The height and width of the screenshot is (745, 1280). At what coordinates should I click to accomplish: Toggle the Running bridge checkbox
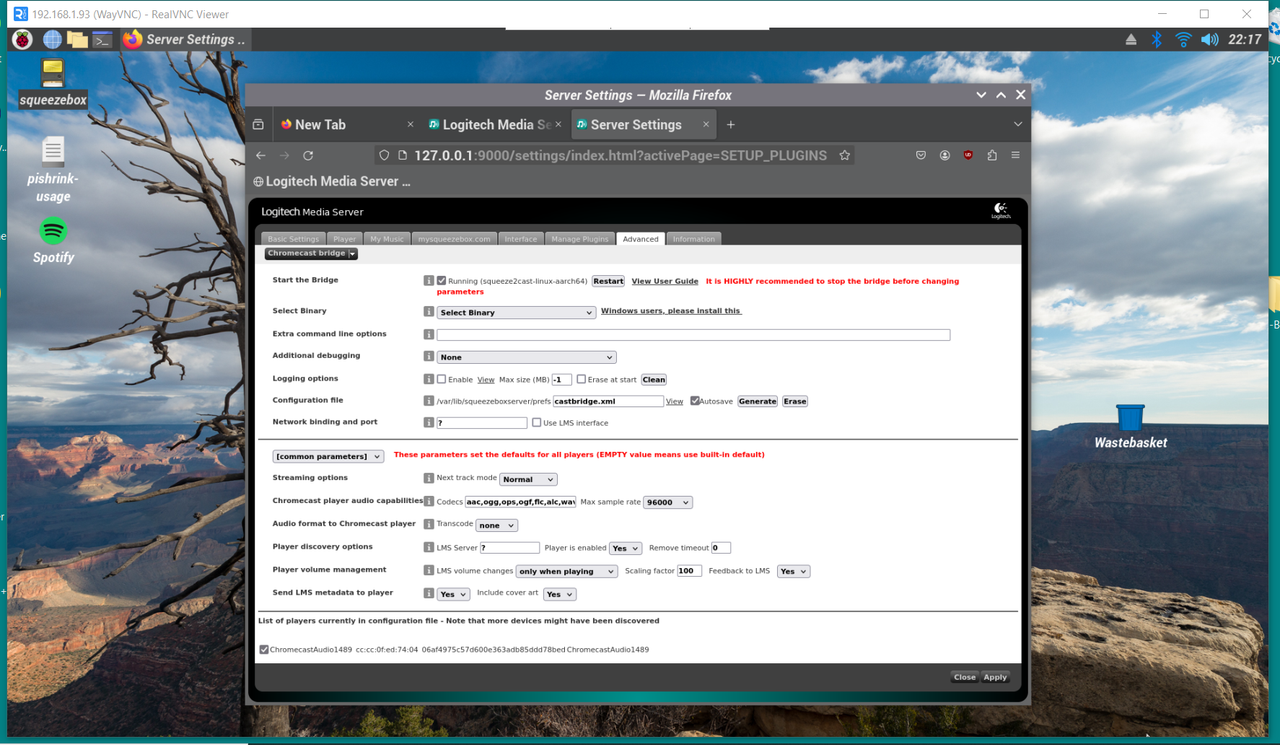(x=441, y=281)
